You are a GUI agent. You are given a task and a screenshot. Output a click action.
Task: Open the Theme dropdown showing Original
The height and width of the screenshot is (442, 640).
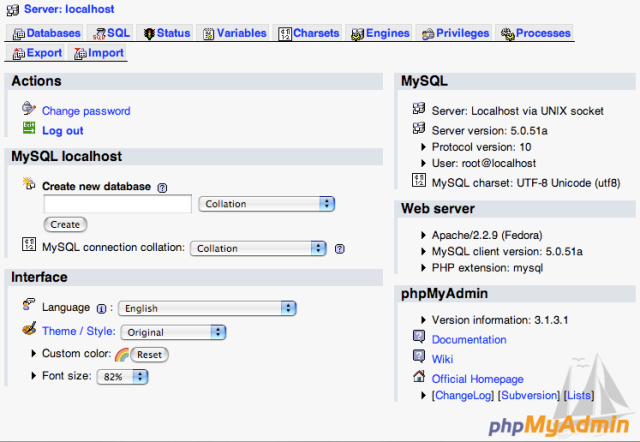[x=173, y=332]
